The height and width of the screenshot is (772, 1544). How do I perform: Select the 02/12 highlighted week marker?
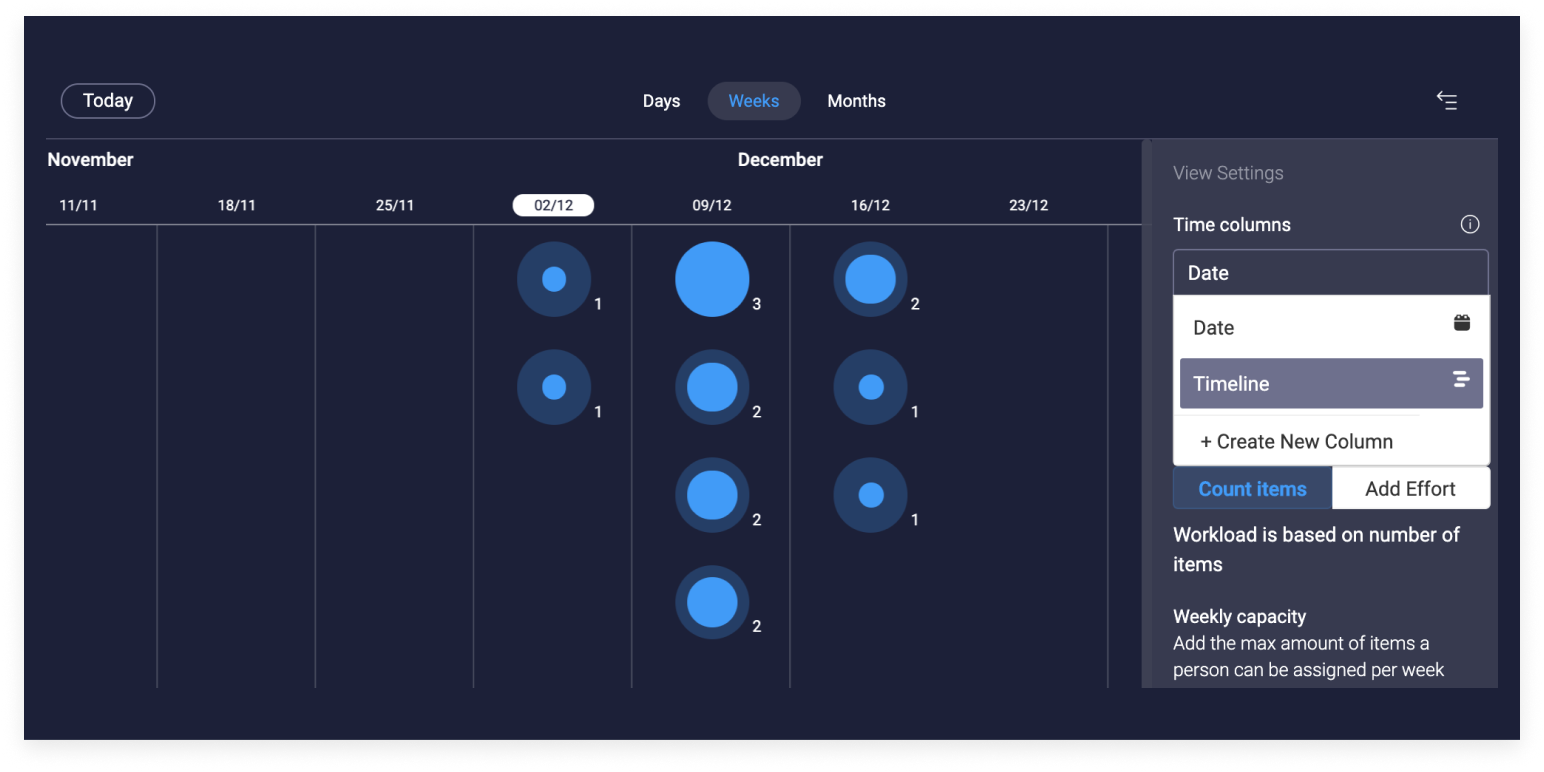pos(553,205)
